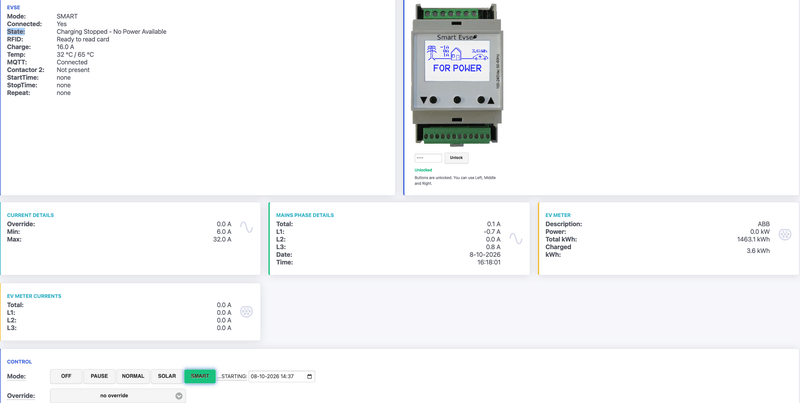The width and height of the screenshot is (800, 403).
Task: Click the State label in EVSE panel
Action: click(x=16, y=32)
